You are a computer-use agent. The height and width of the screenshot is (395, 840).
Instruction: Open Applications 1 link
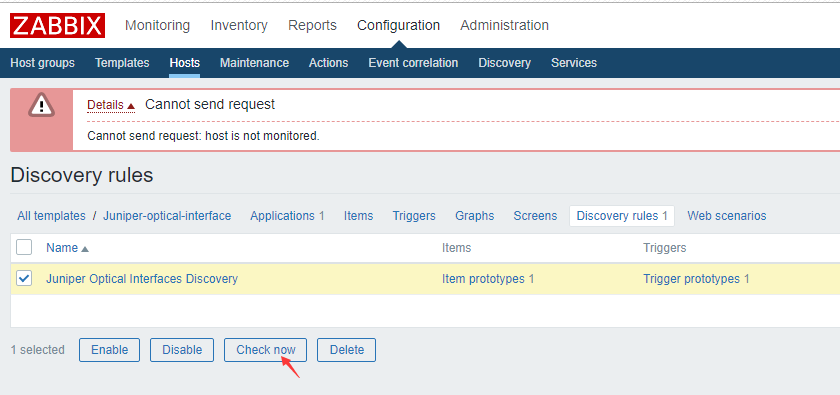click(287, 216)
